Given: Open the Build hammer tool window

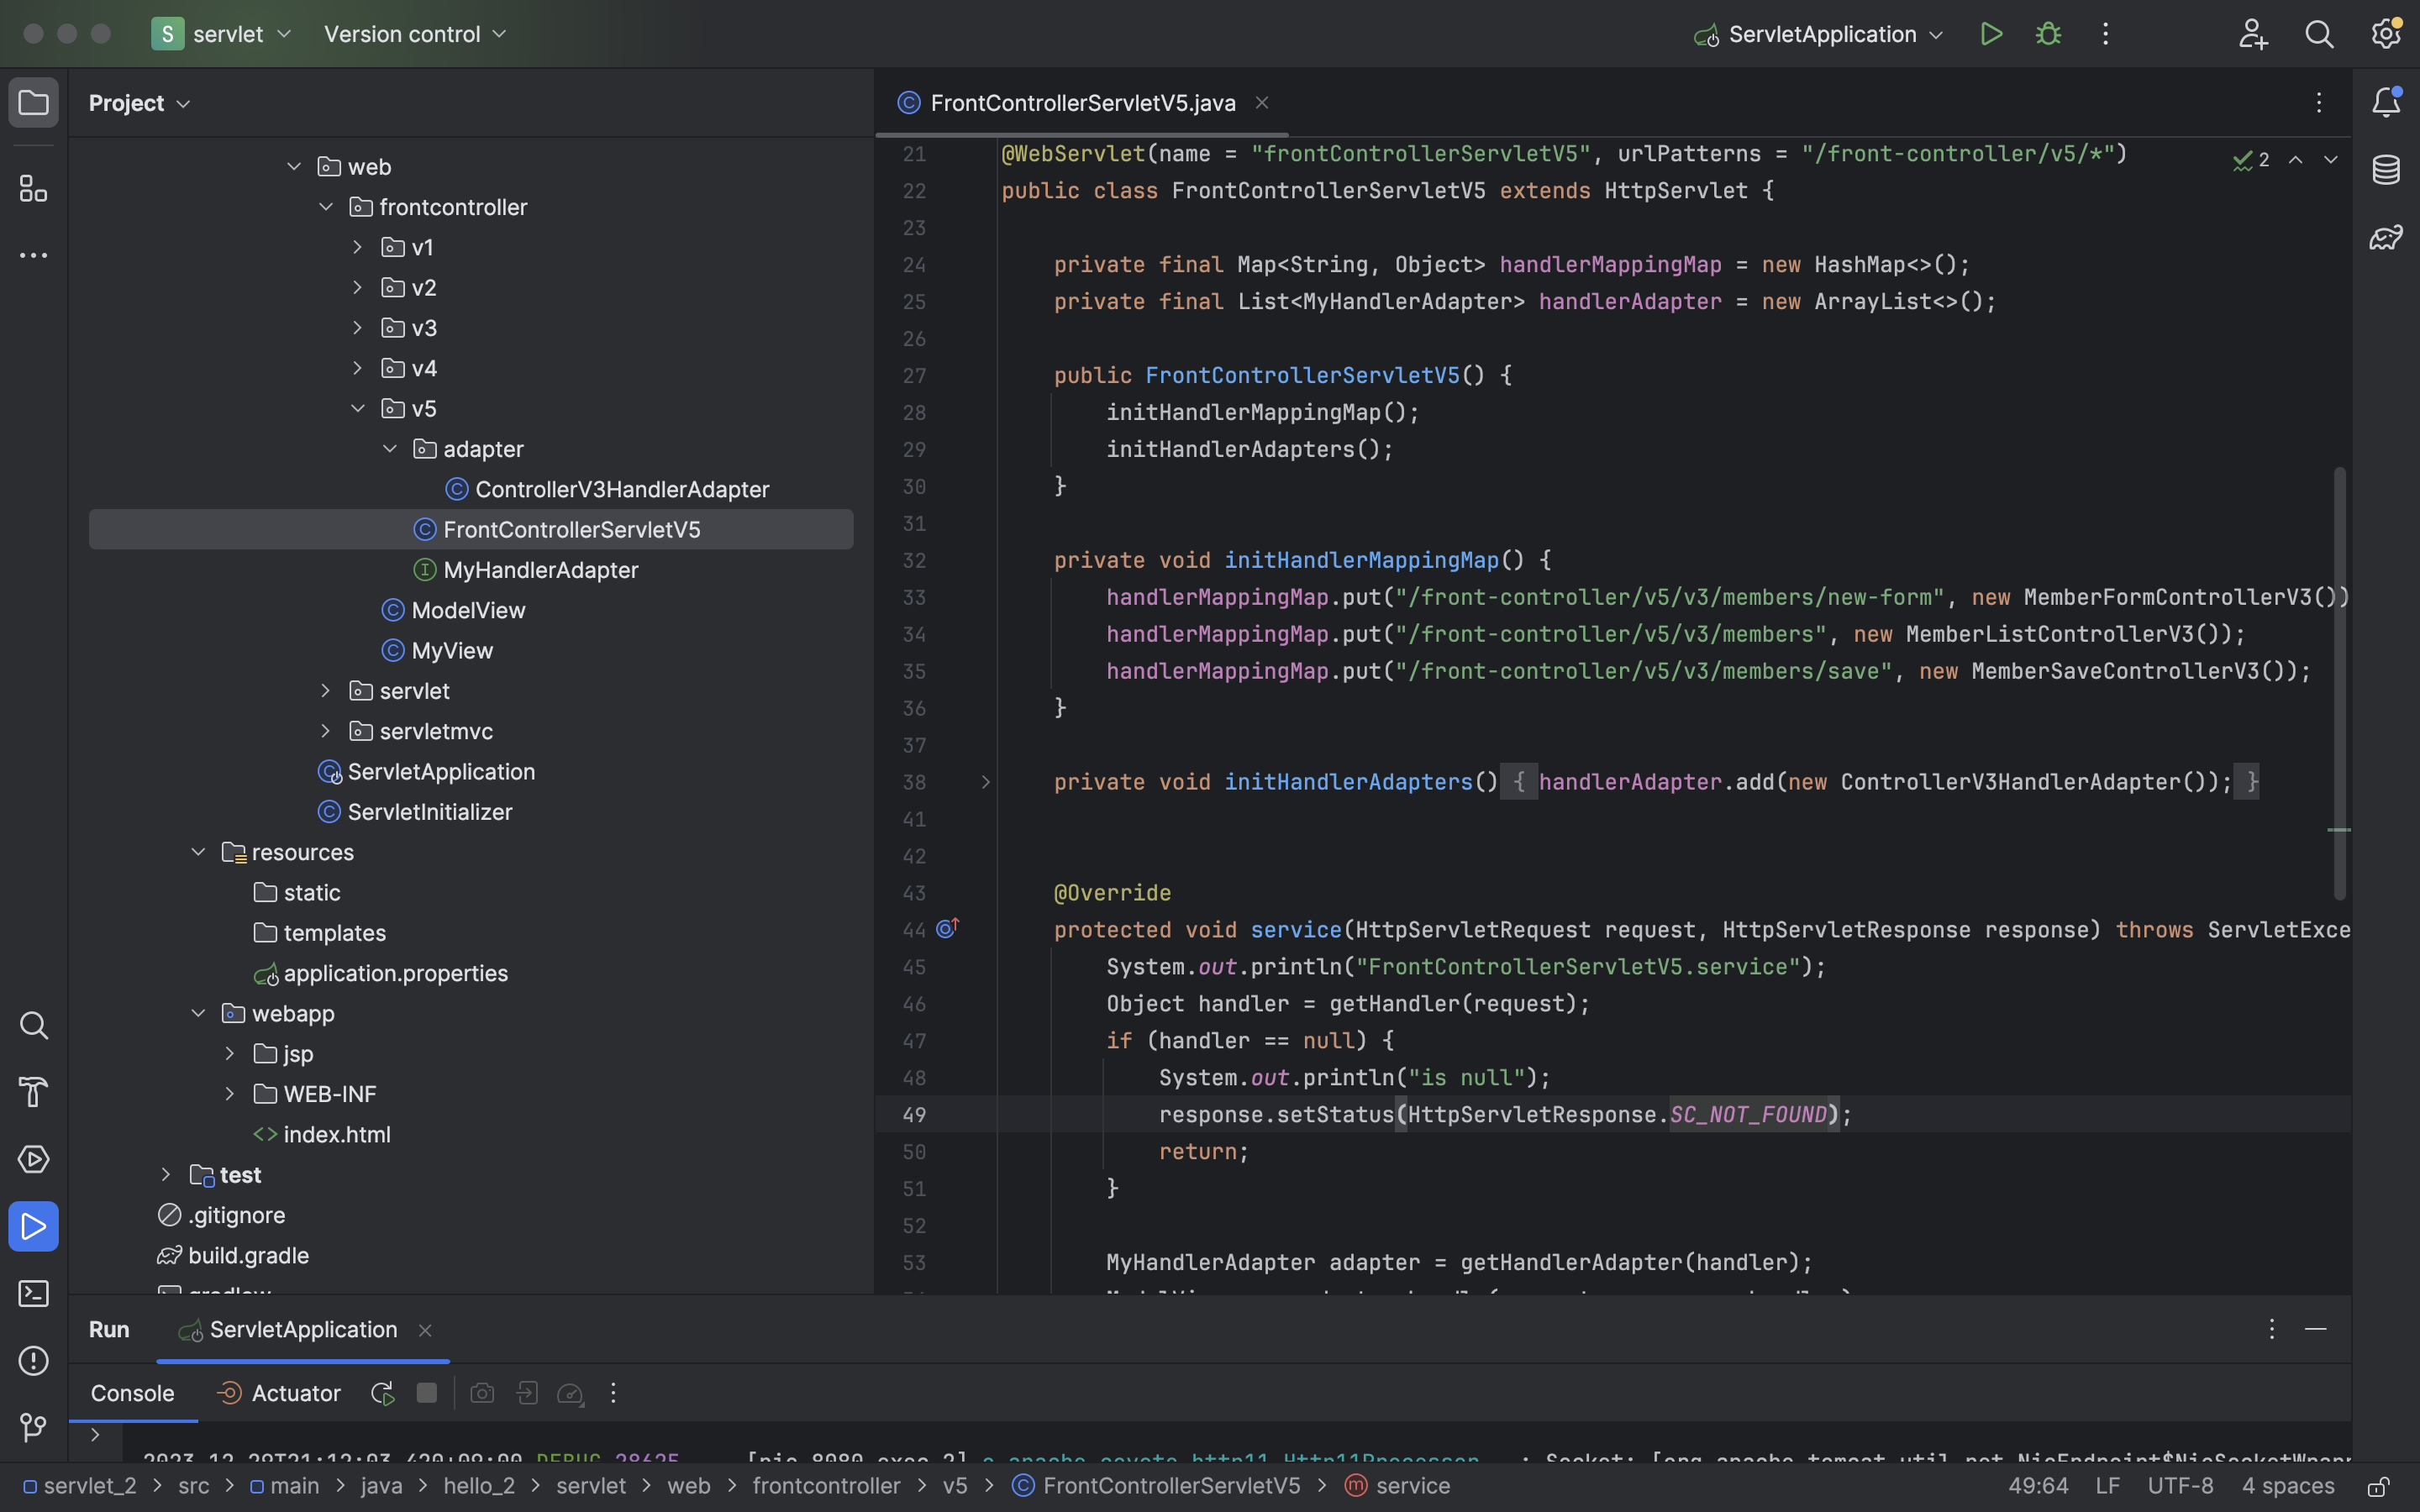Looking at the screenshot, I should coord(33,1092).
